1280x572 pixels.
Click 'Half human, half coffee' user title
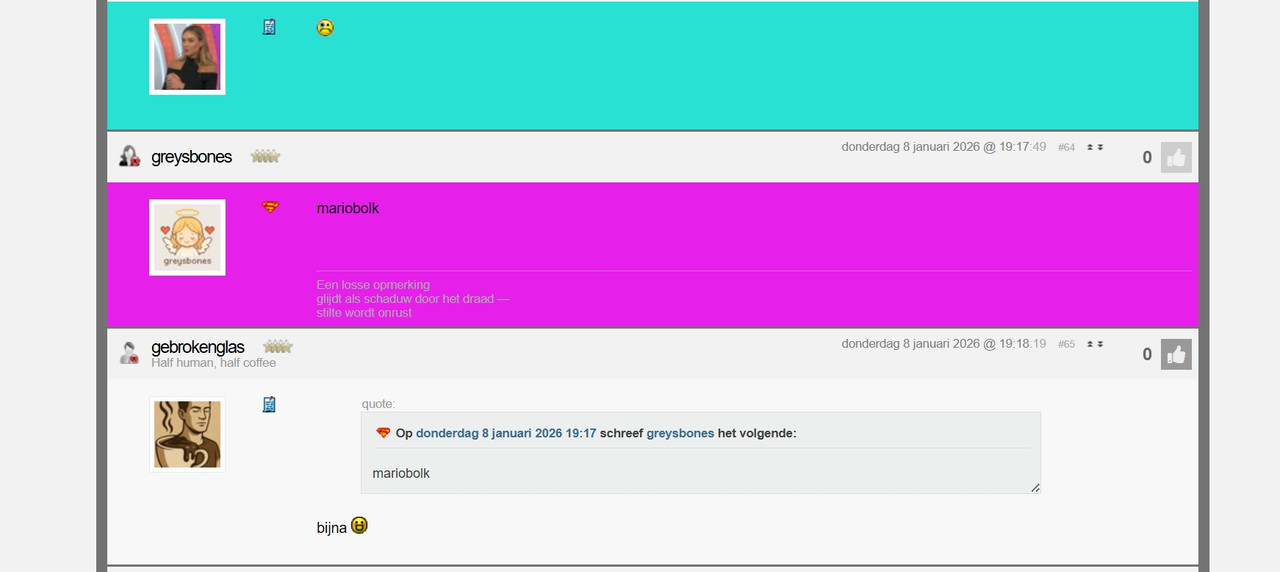click(x=213, y=363)
